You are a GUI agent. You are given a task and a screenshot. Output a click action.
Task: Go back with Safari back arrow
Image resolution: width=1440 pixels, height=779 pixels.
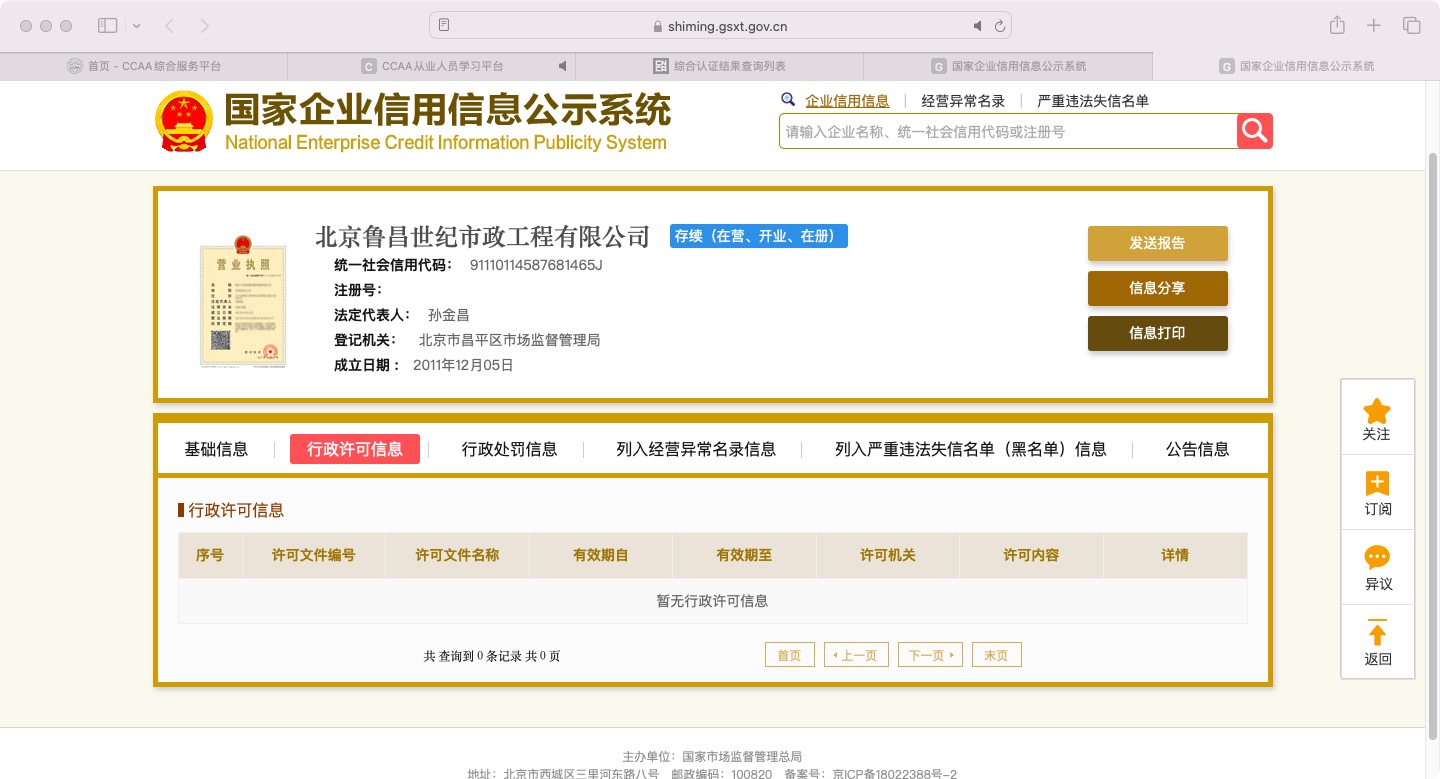pos(169,25)
